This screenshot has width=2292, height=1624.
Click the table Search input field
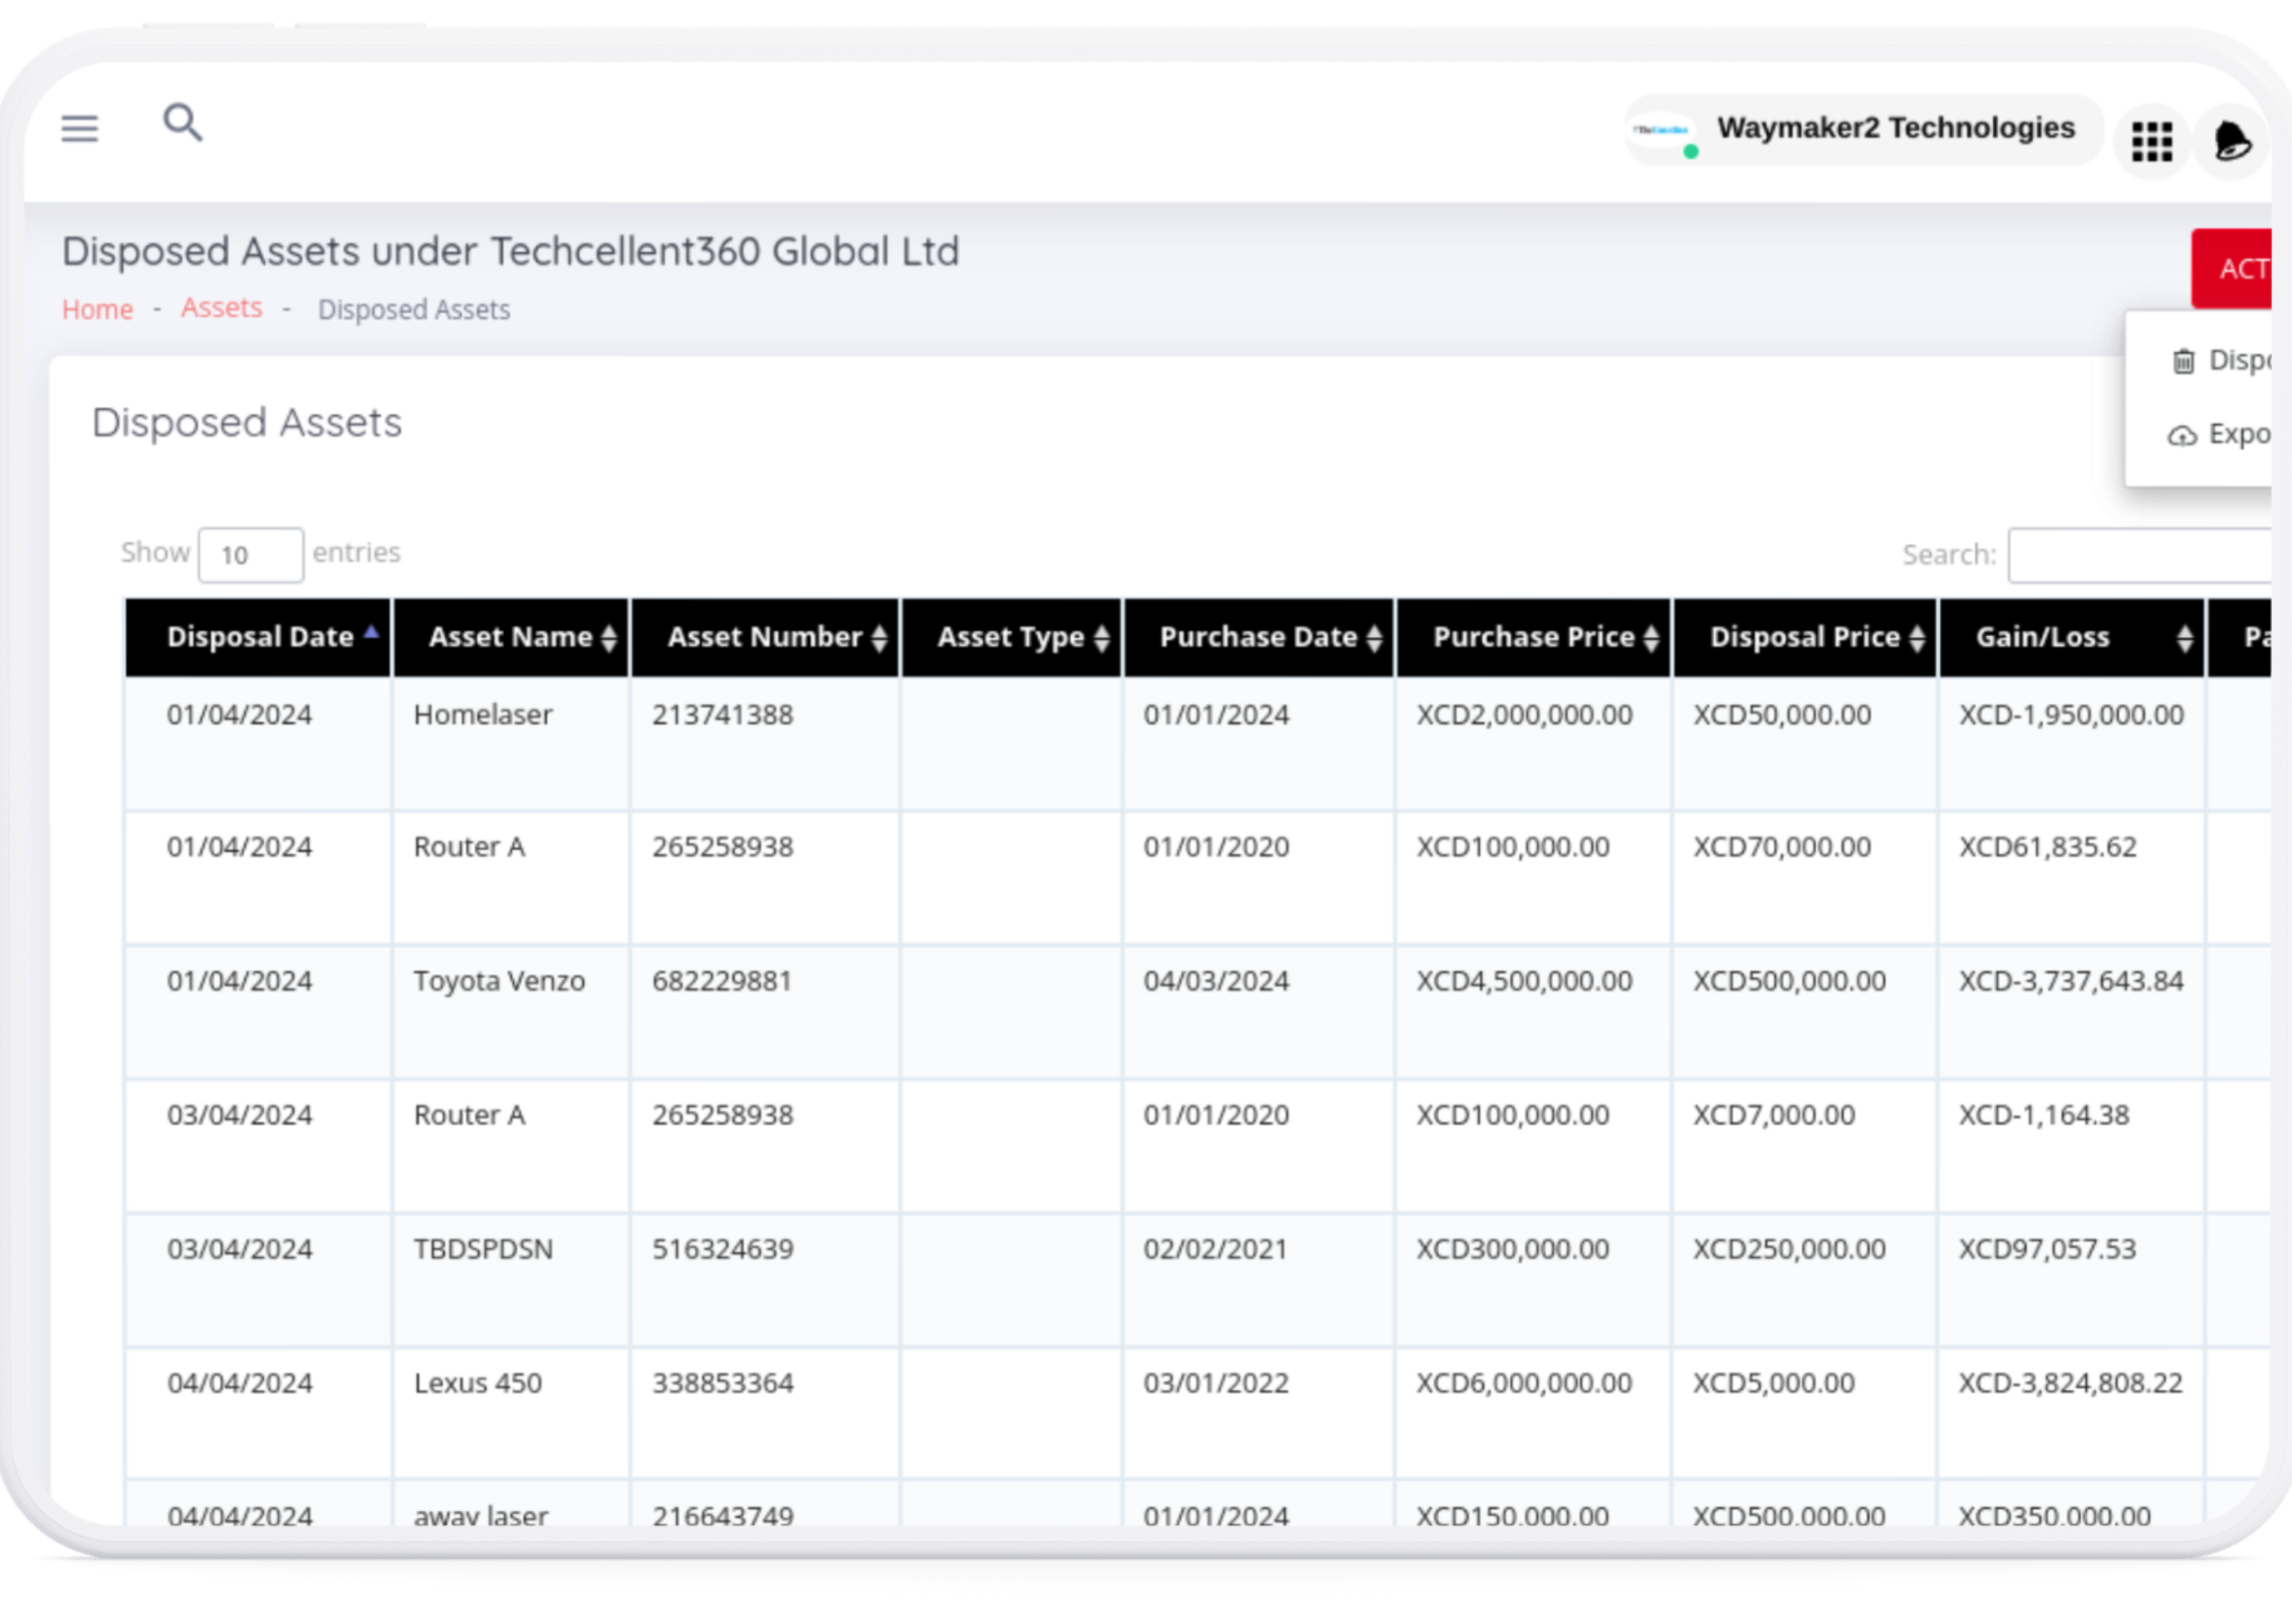pyautogui.click(x=2140, y=555)
